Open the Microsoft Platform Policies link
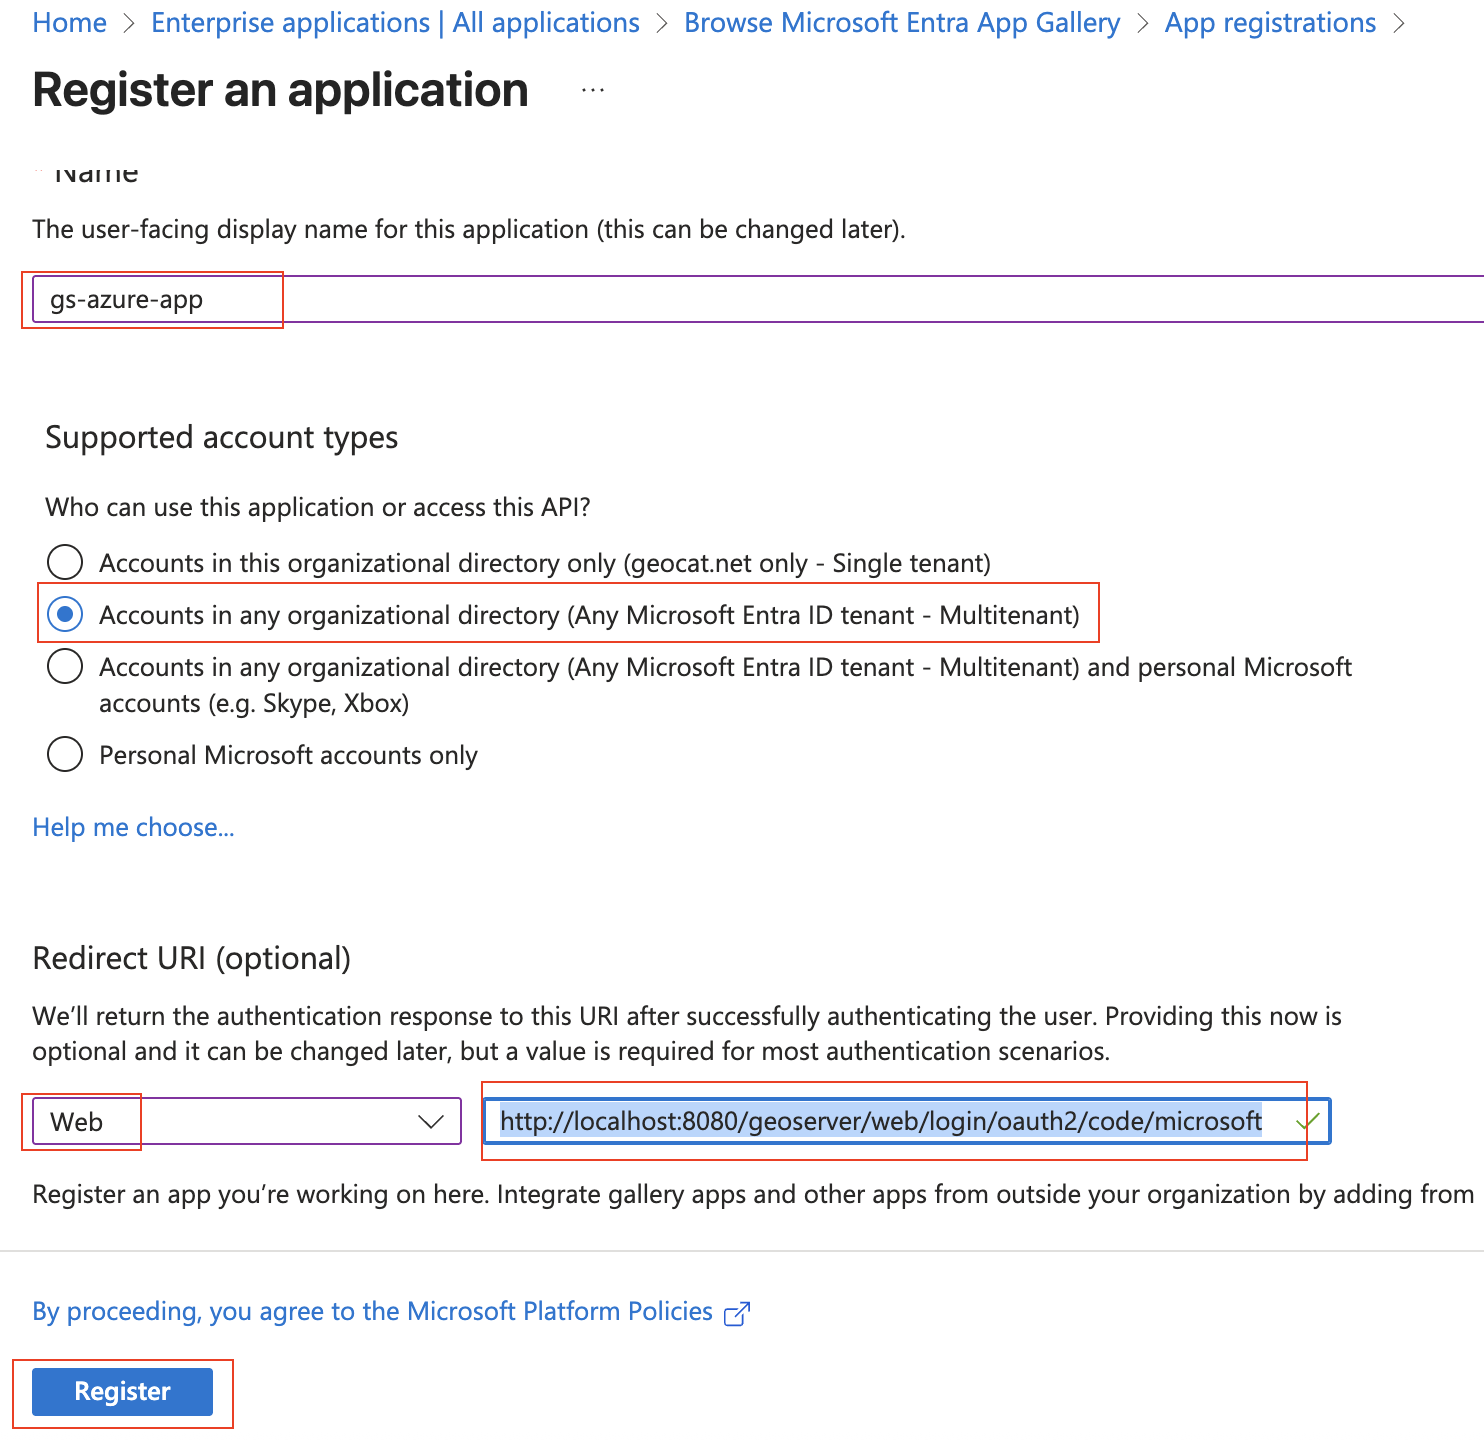This screenshot has width=1484, height=1440. 372,1311
